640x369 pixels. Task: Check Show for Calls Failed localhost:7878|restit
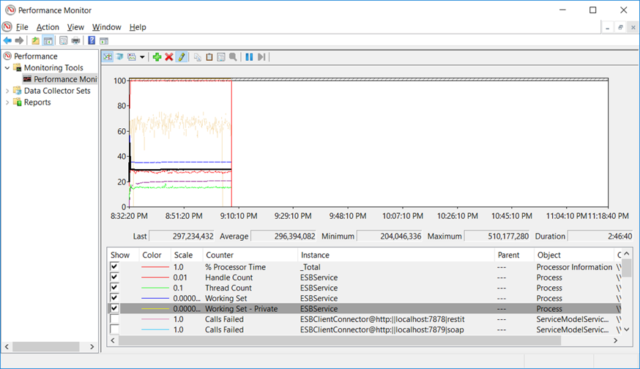click(114, 319)
